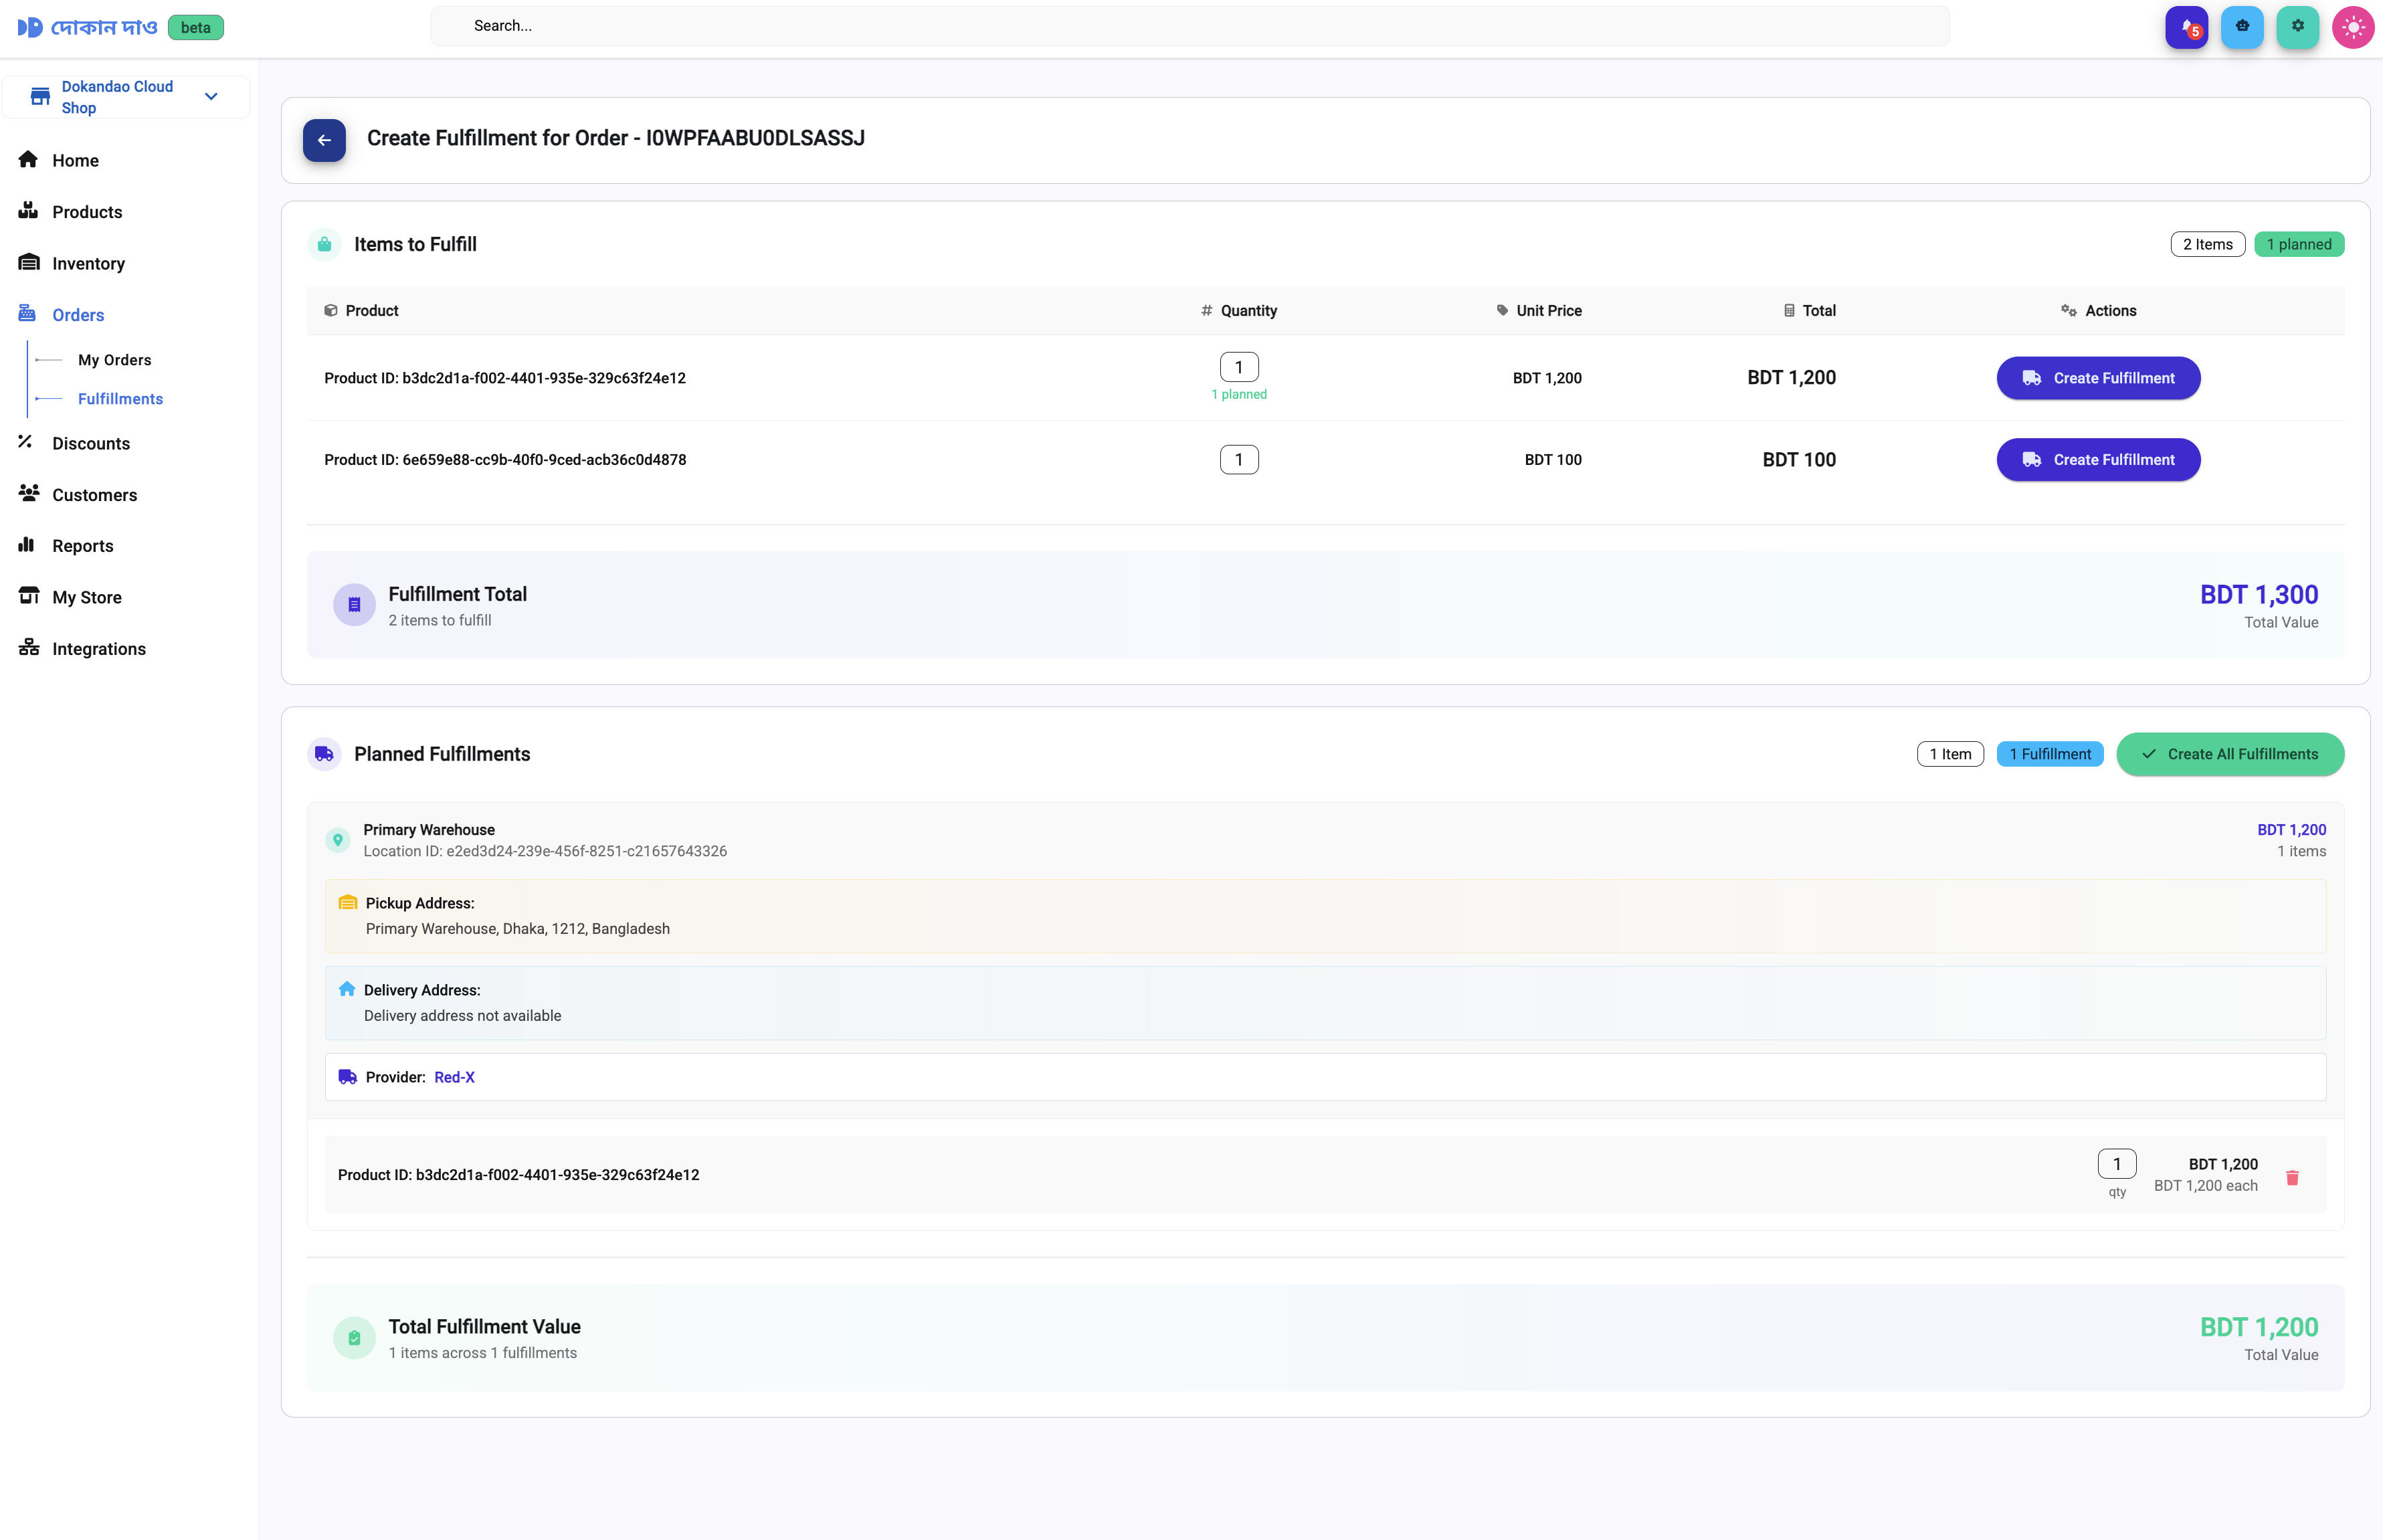Click the Integrations sidebar icon
2383x1540 pixels.
point(28,648)
